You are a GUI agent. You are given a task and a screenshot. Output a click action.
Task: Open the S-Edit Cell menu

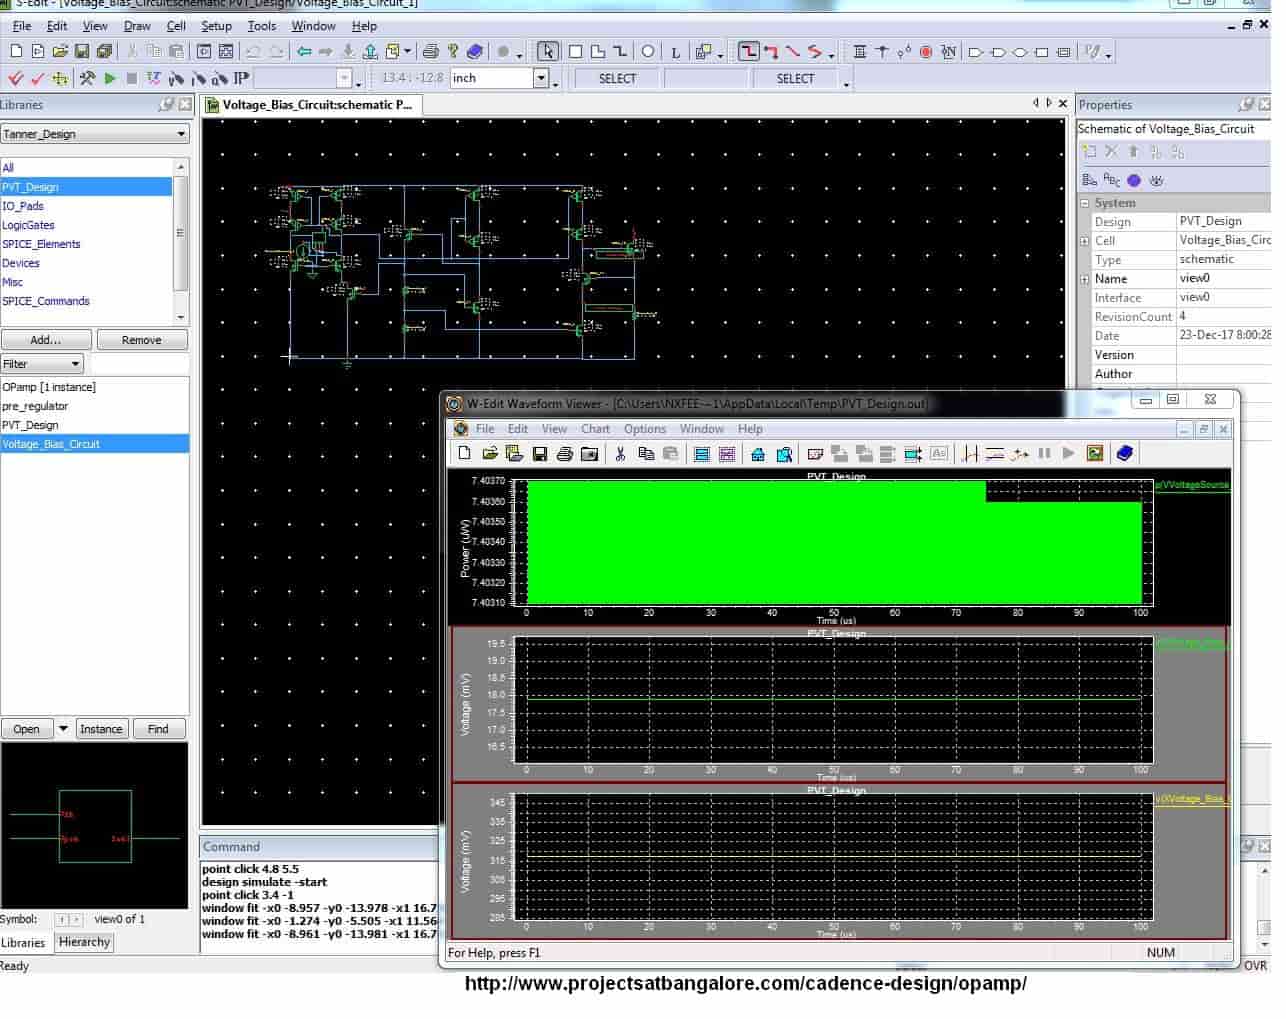(x=176, y=26)
